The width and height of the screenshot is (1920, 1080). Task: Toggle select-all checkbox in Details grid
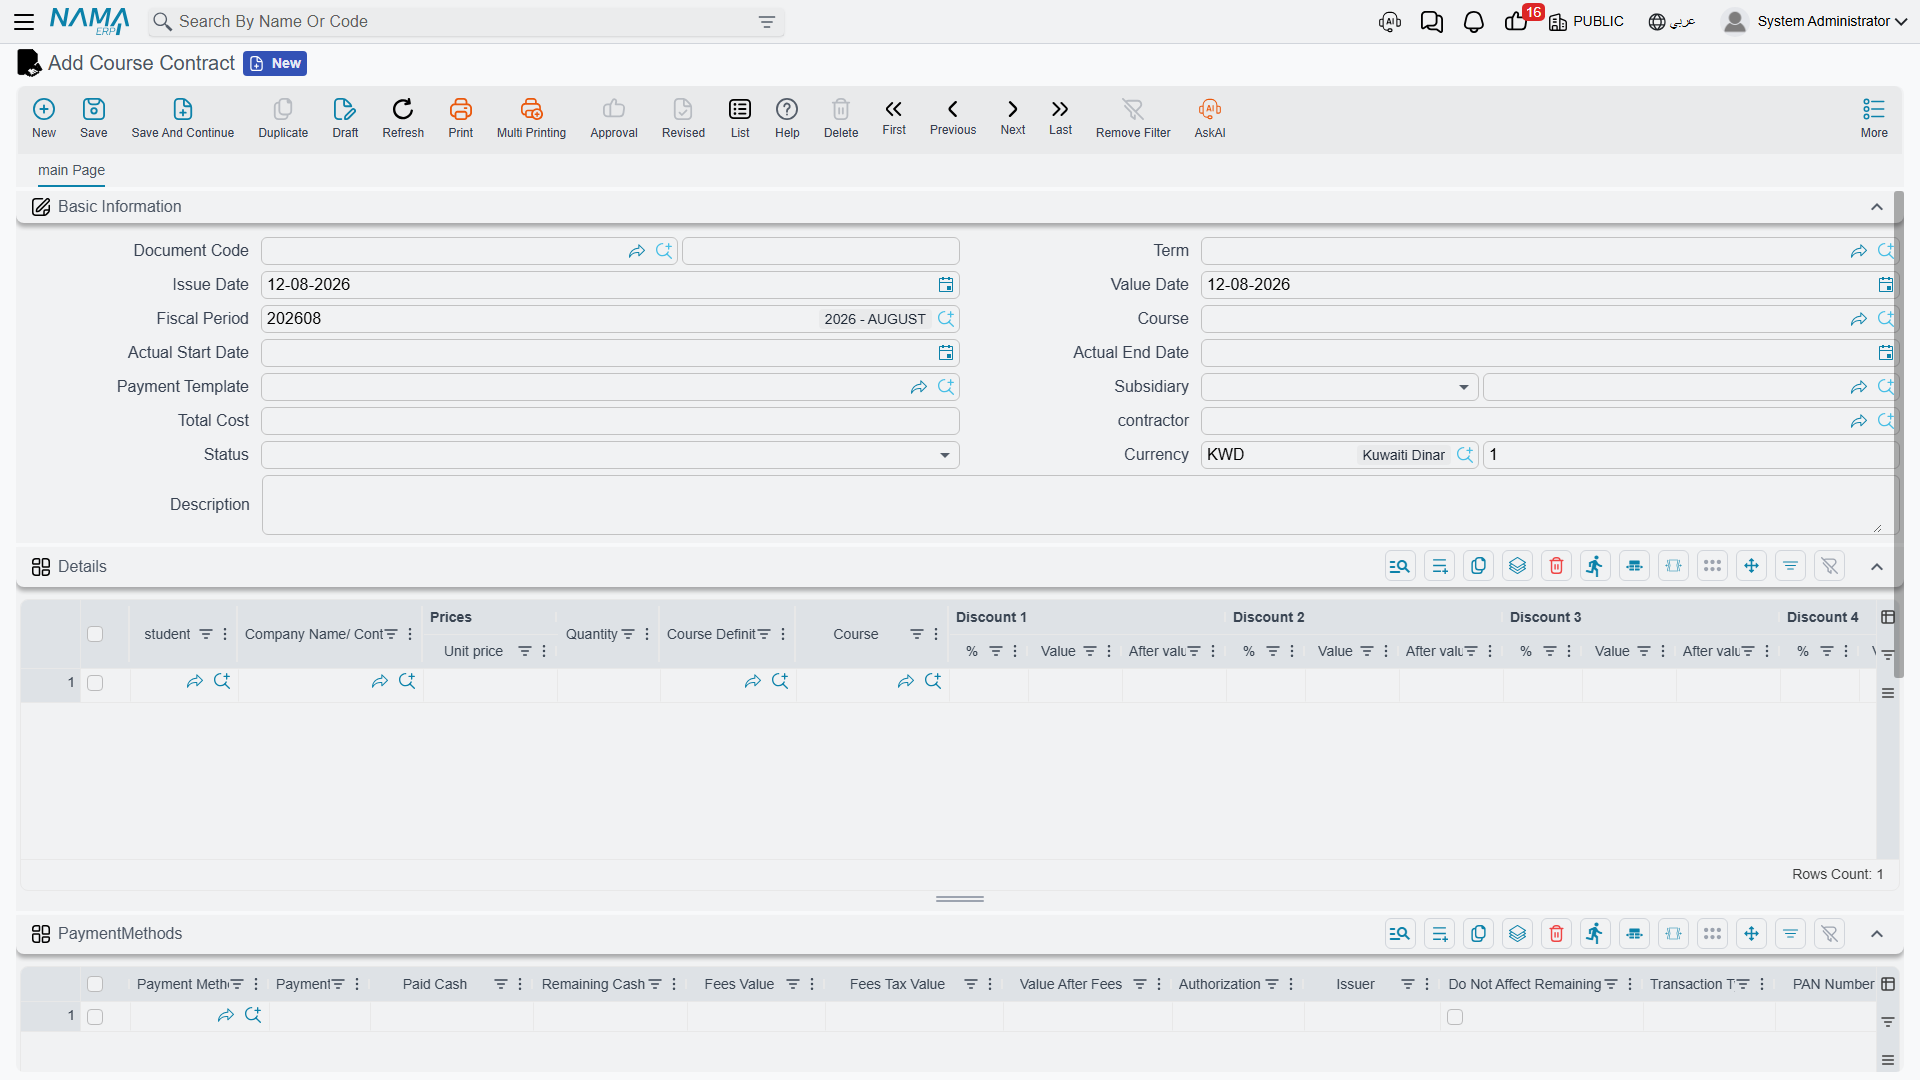95,634
